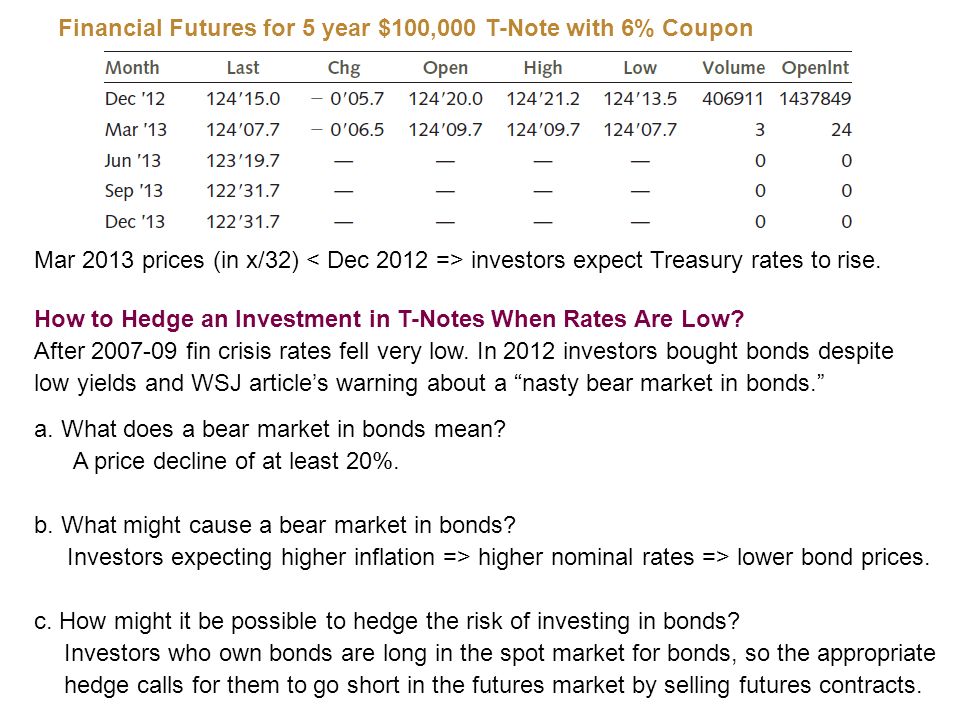960x720 pixels.
Task: Click the Sep '13 last price 122'31.7
Action: [x=243, y=191]
